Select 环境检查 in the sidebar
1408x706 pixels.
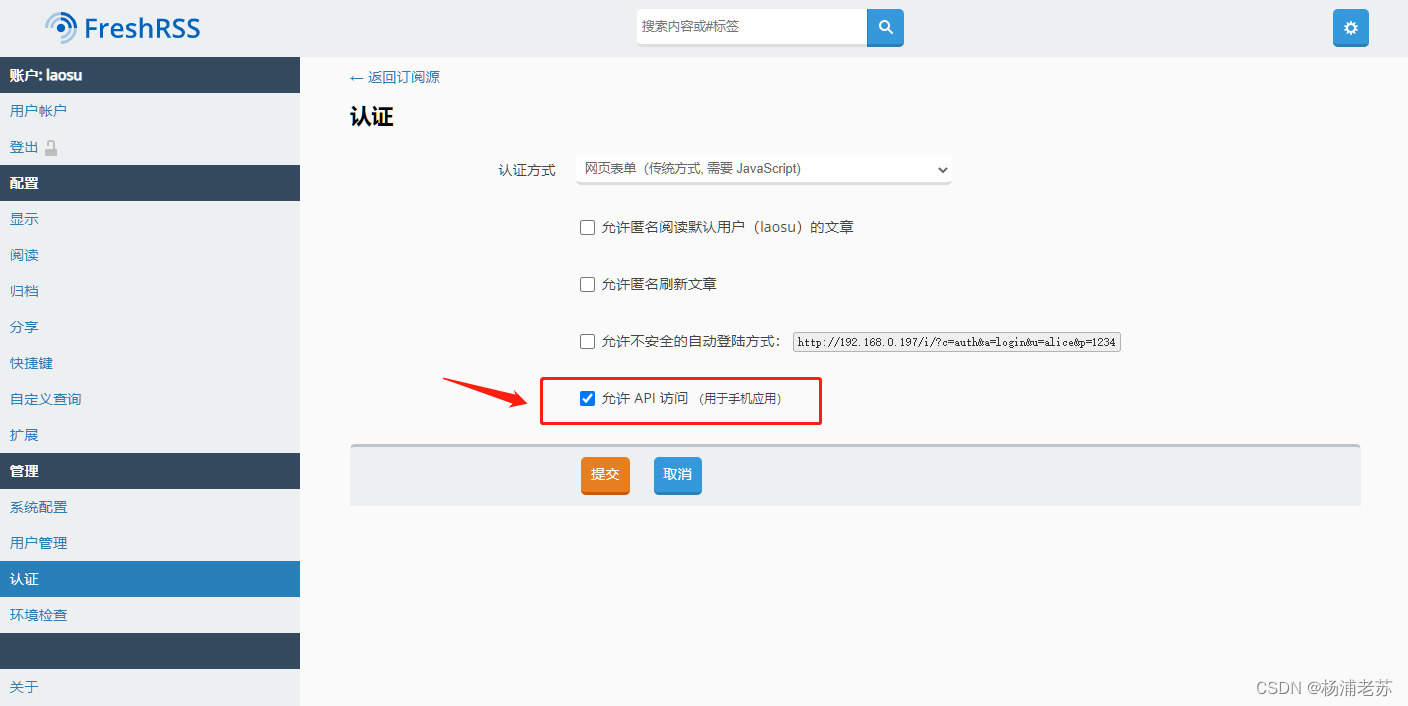point(39,614)
